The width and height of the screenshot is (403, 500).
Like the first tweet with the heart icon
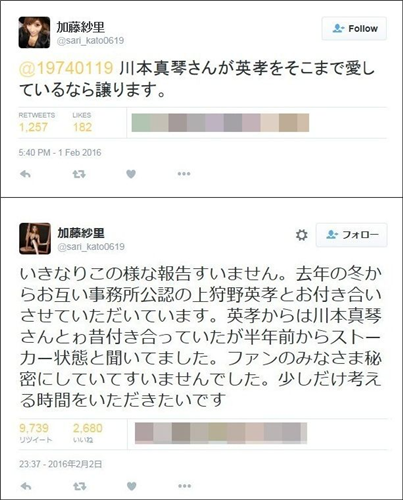131,174
